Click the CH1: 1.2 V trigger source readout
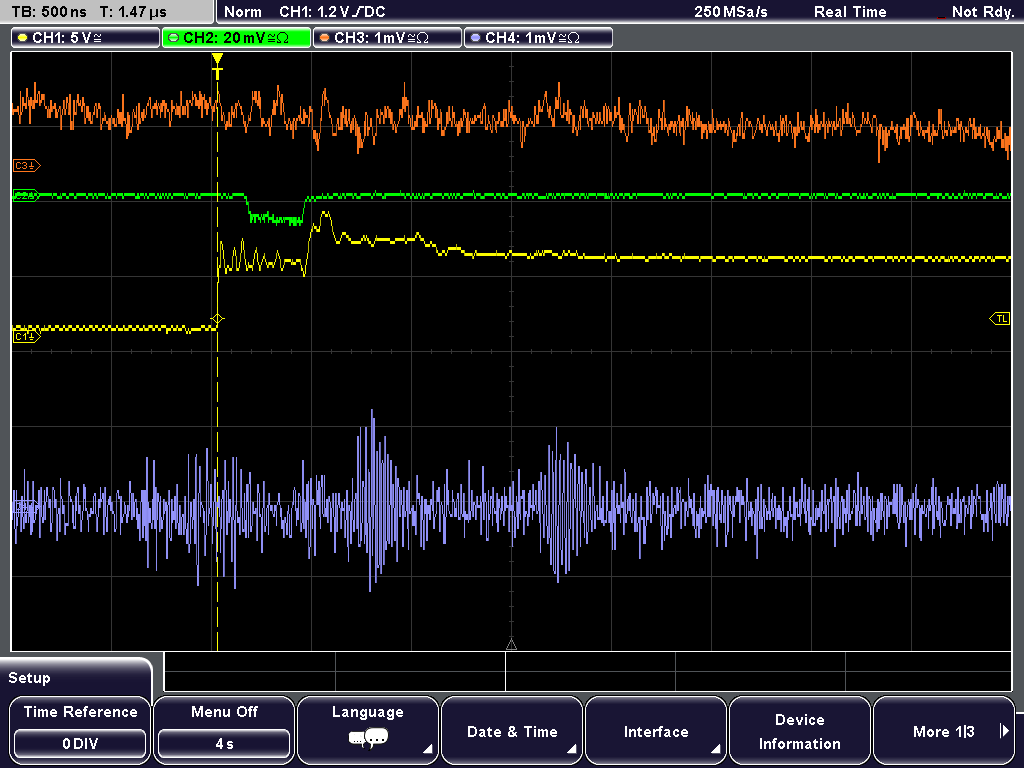This screenshot has width=1024, height=768. (332, 12)
